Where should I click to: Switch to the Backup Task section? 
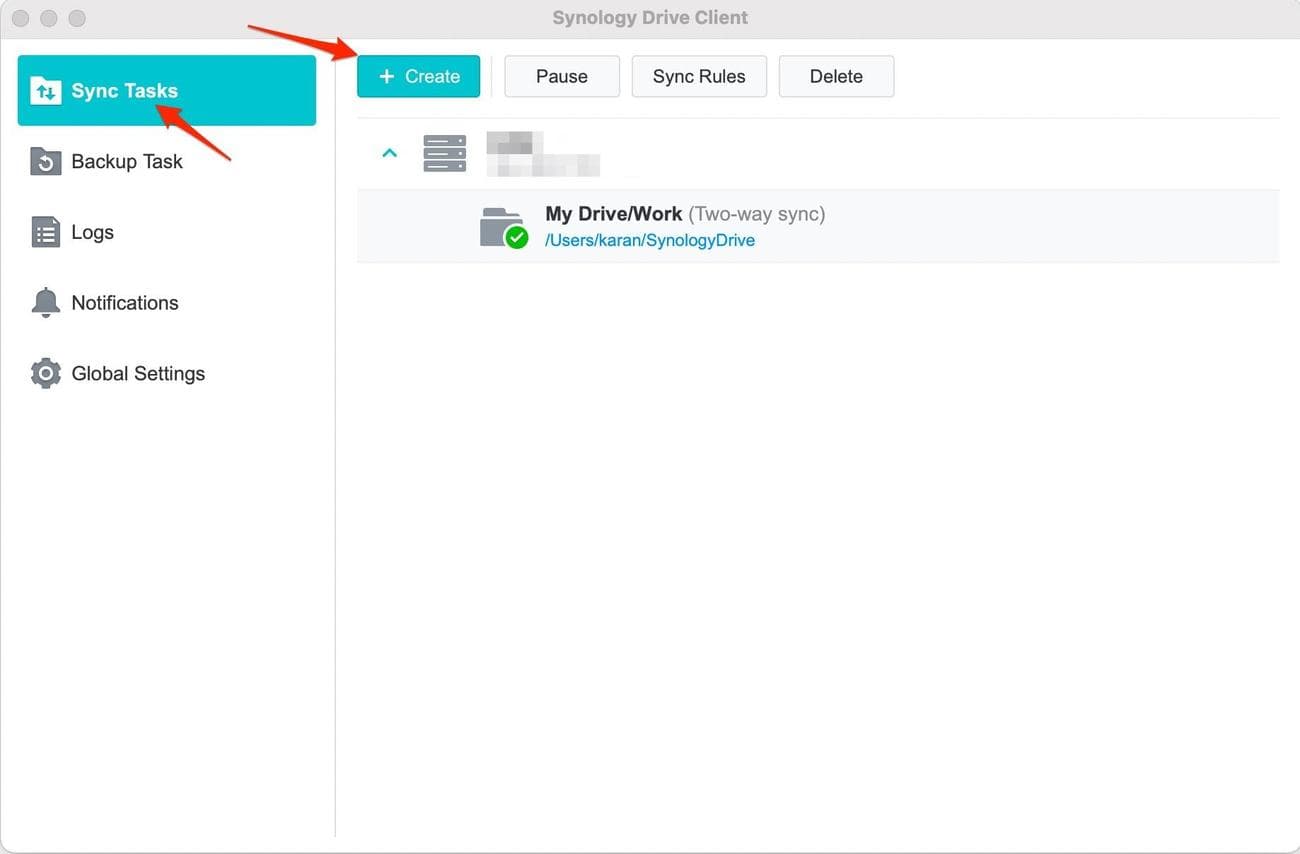126,161
